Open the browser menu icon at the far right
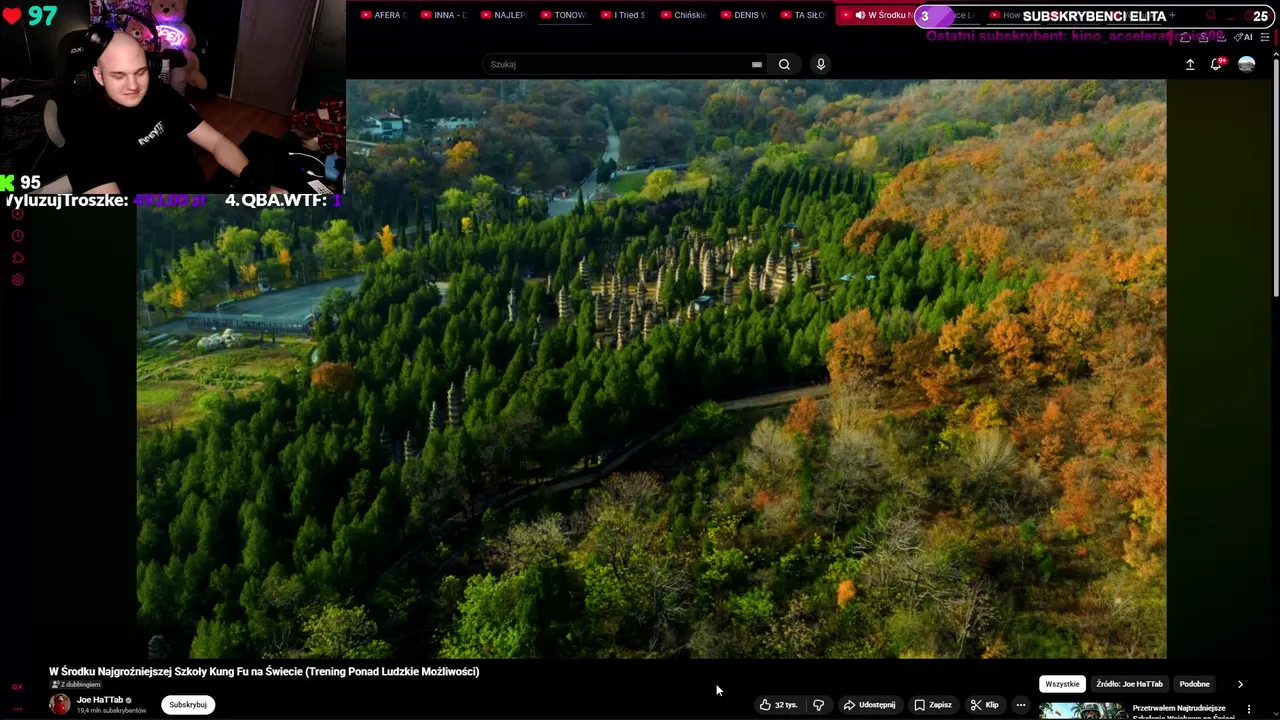 (x=1265, y=37)
